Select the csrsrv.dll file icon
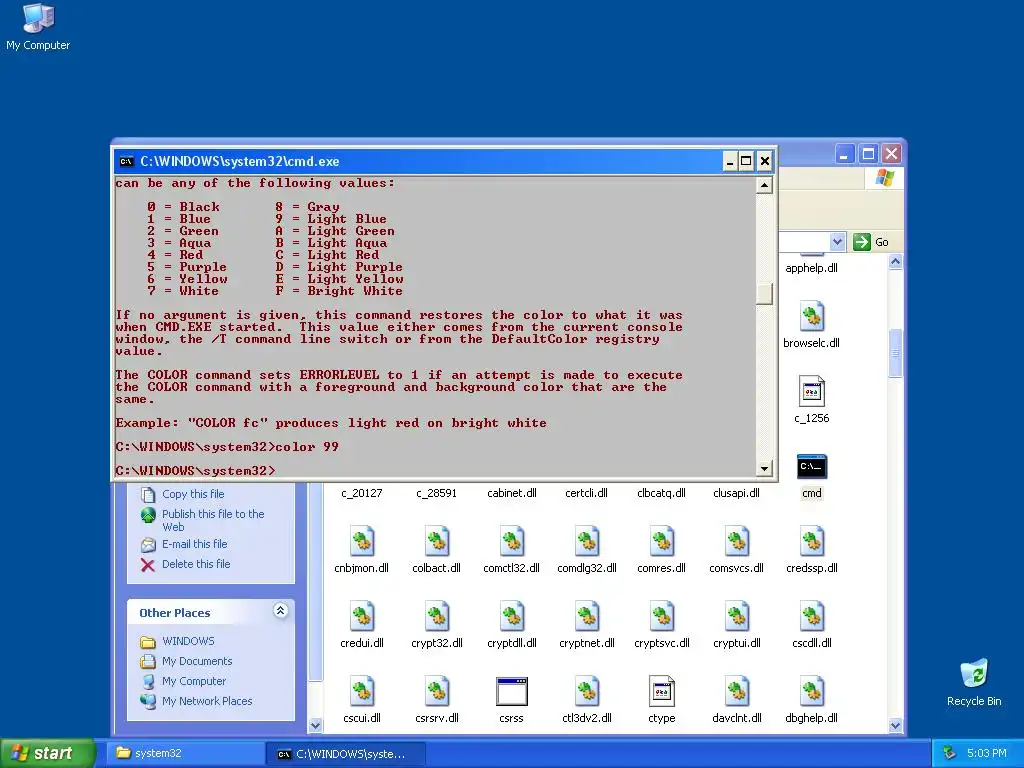Image resolution: width=1024 pixels, height=768 pixels. (x=437, y=692)
